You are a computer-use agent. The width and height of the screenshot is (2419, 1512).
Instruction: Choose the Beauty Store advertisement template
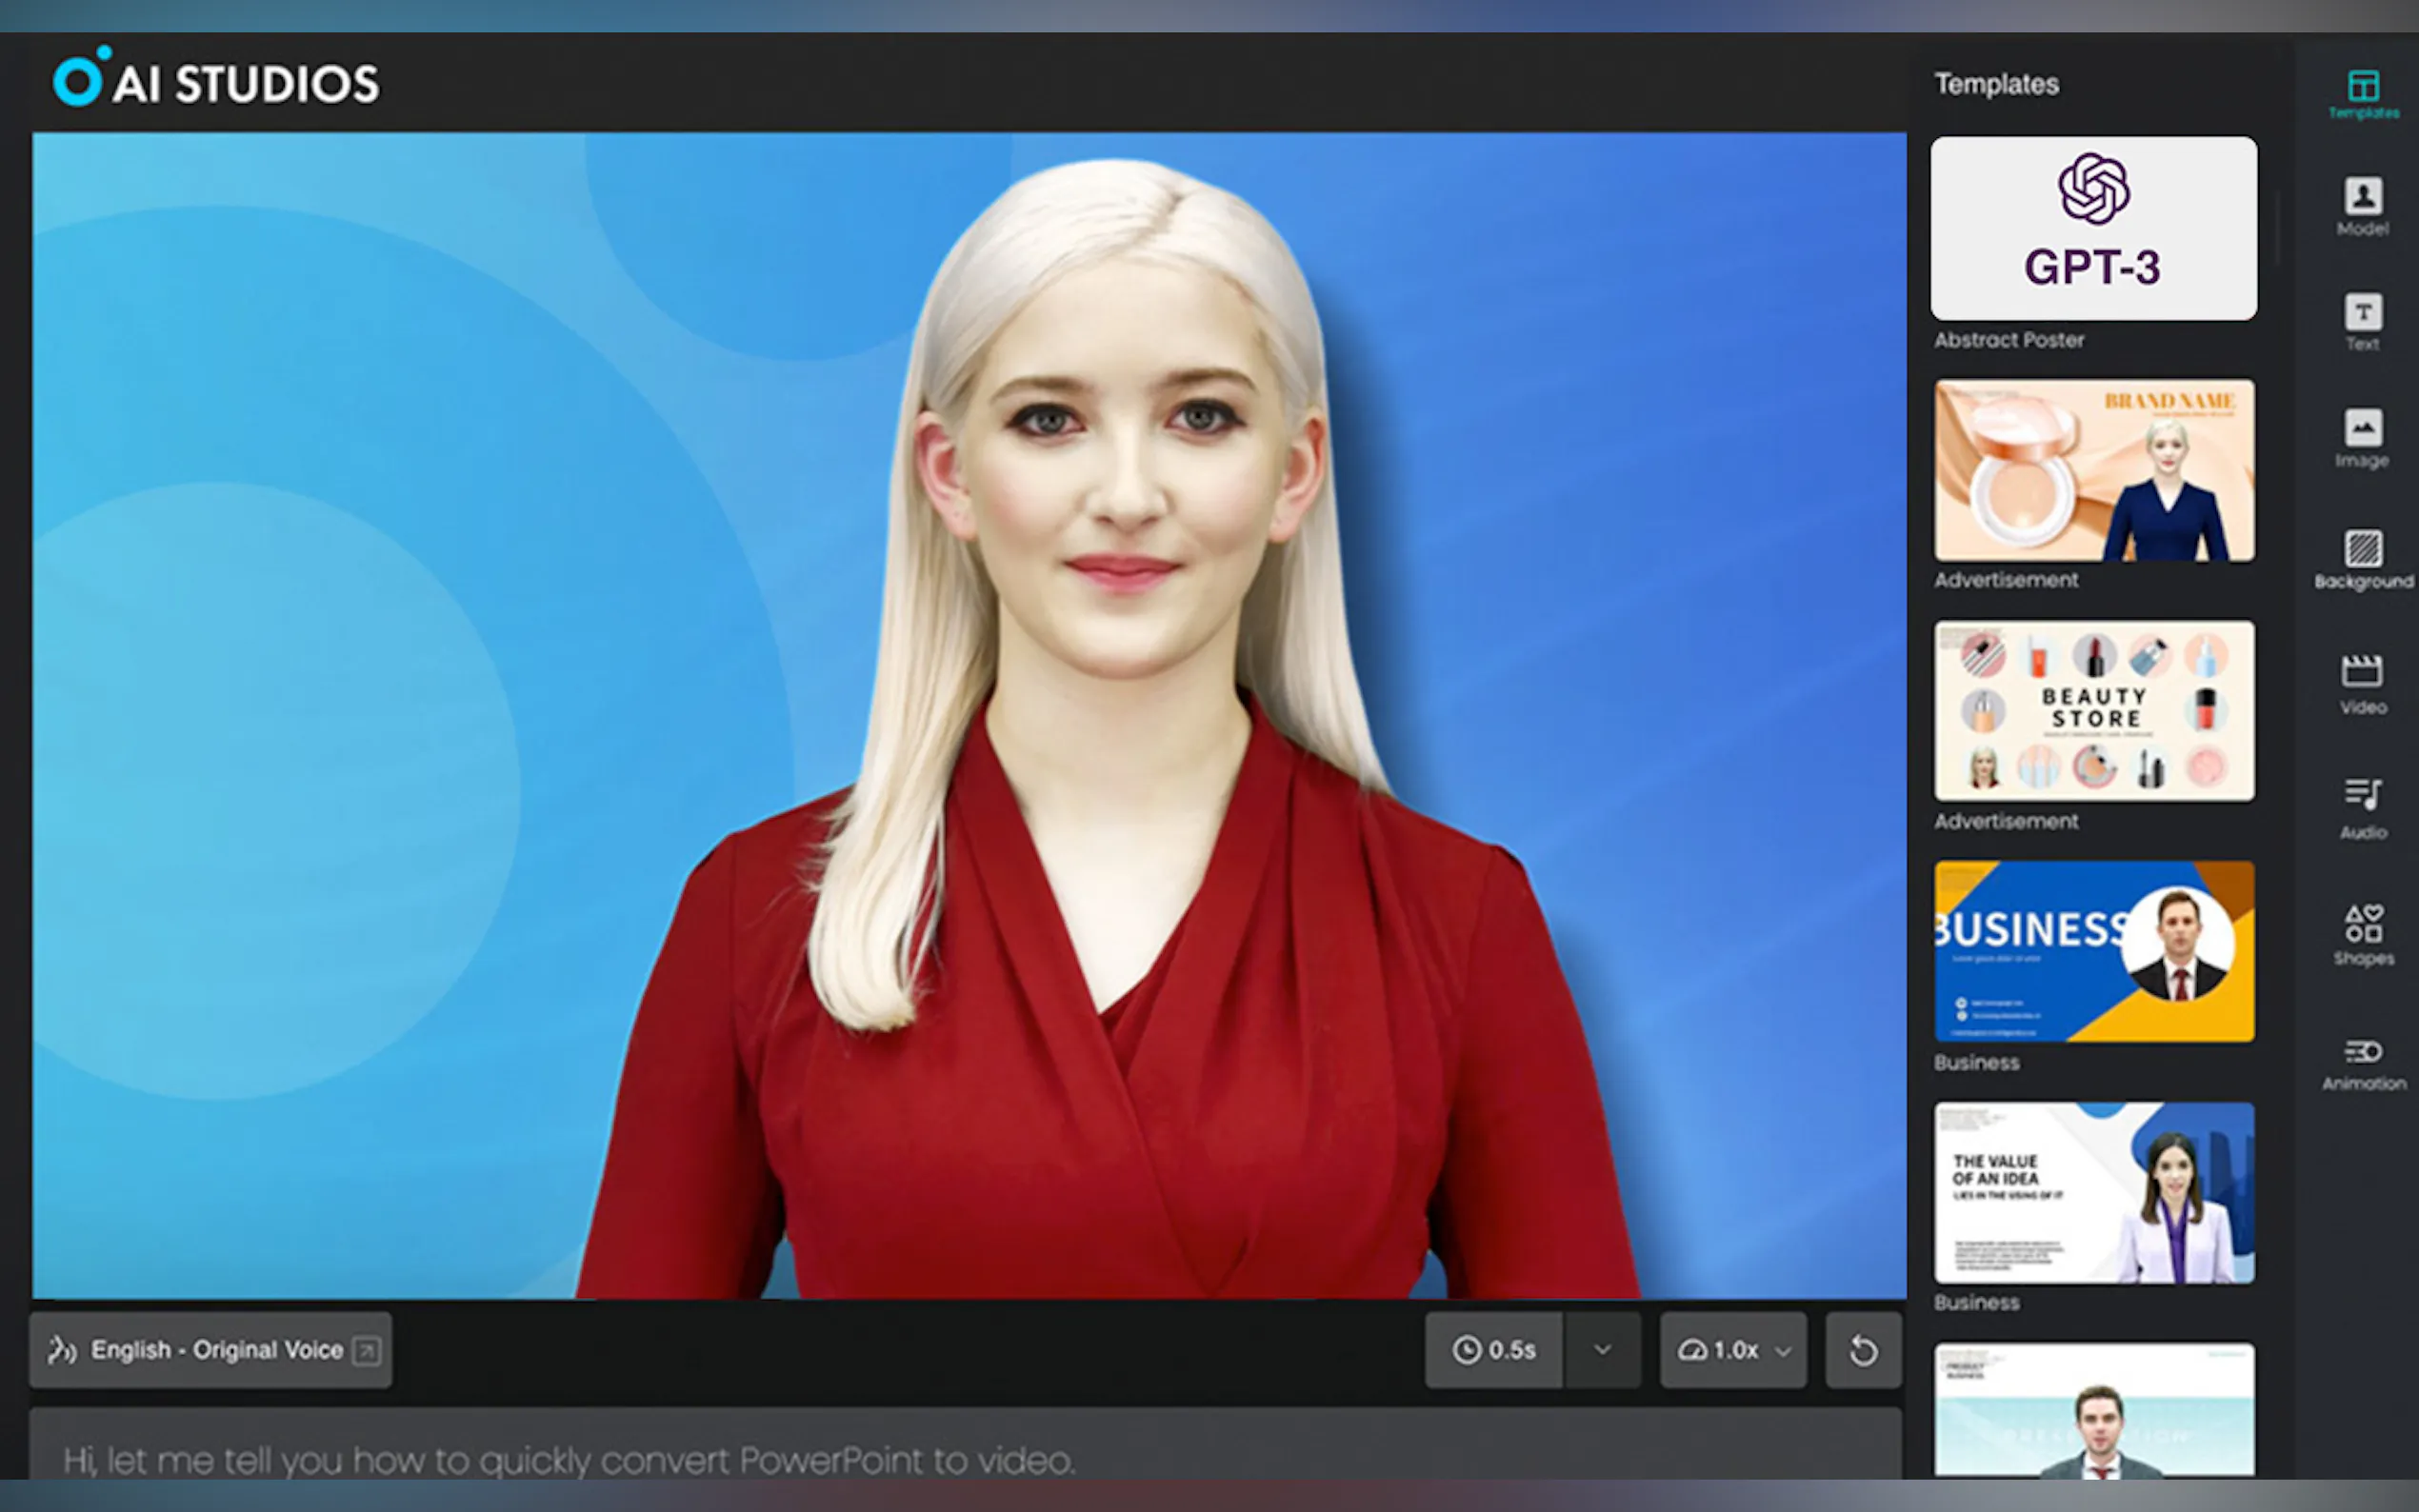(2093, 711)
